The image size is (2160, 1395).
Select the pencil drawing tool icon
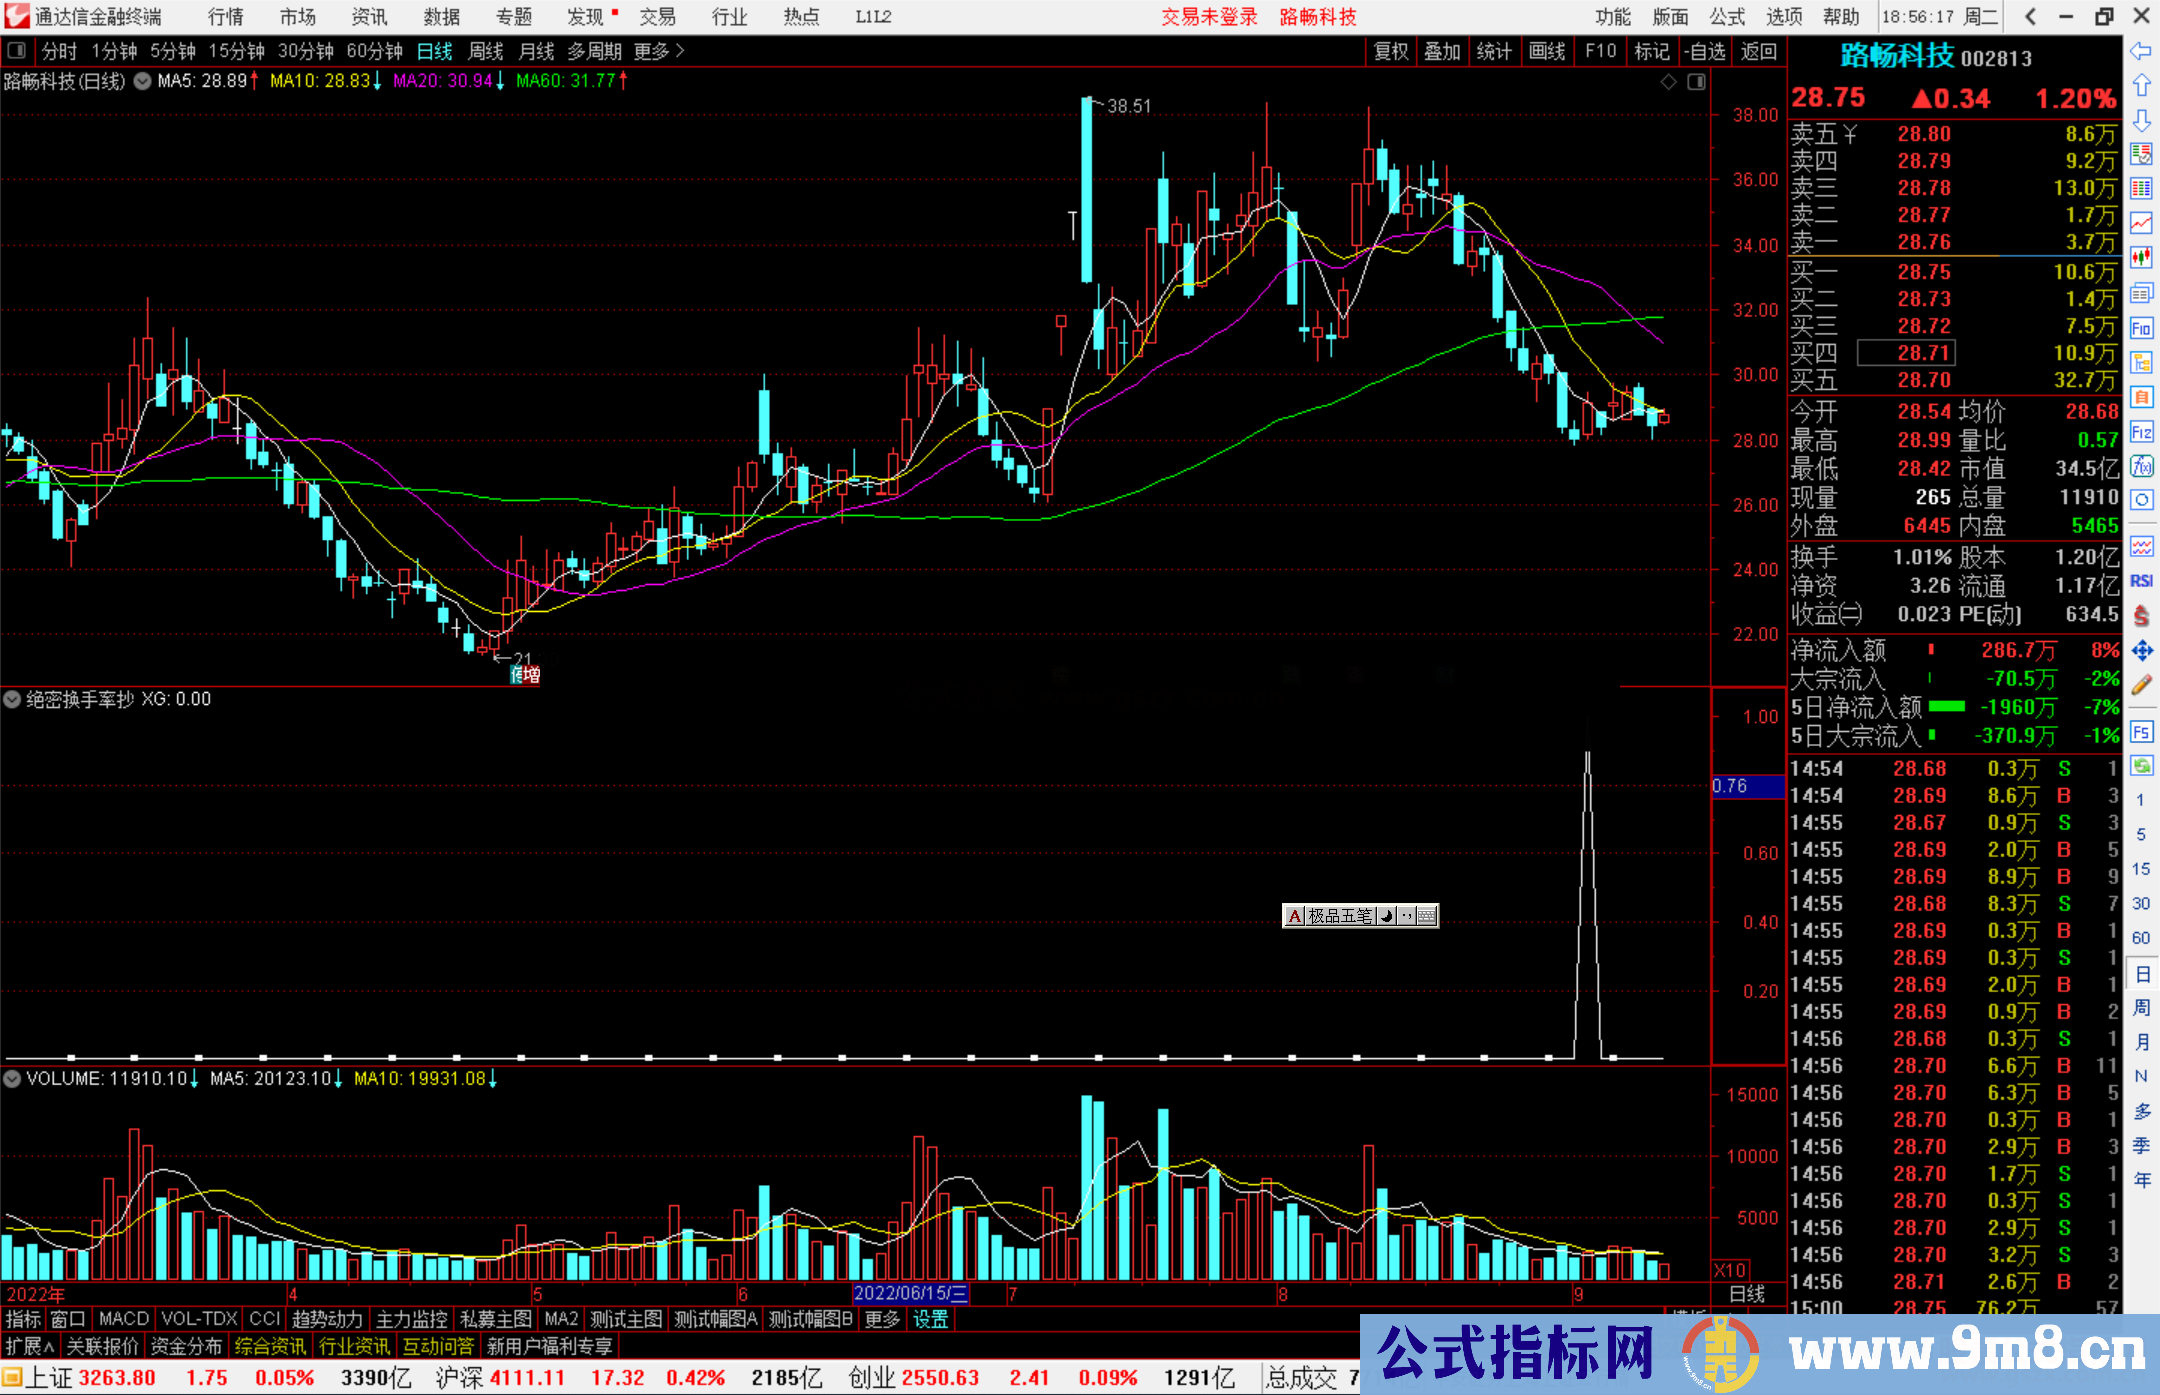pos(2141,685)
